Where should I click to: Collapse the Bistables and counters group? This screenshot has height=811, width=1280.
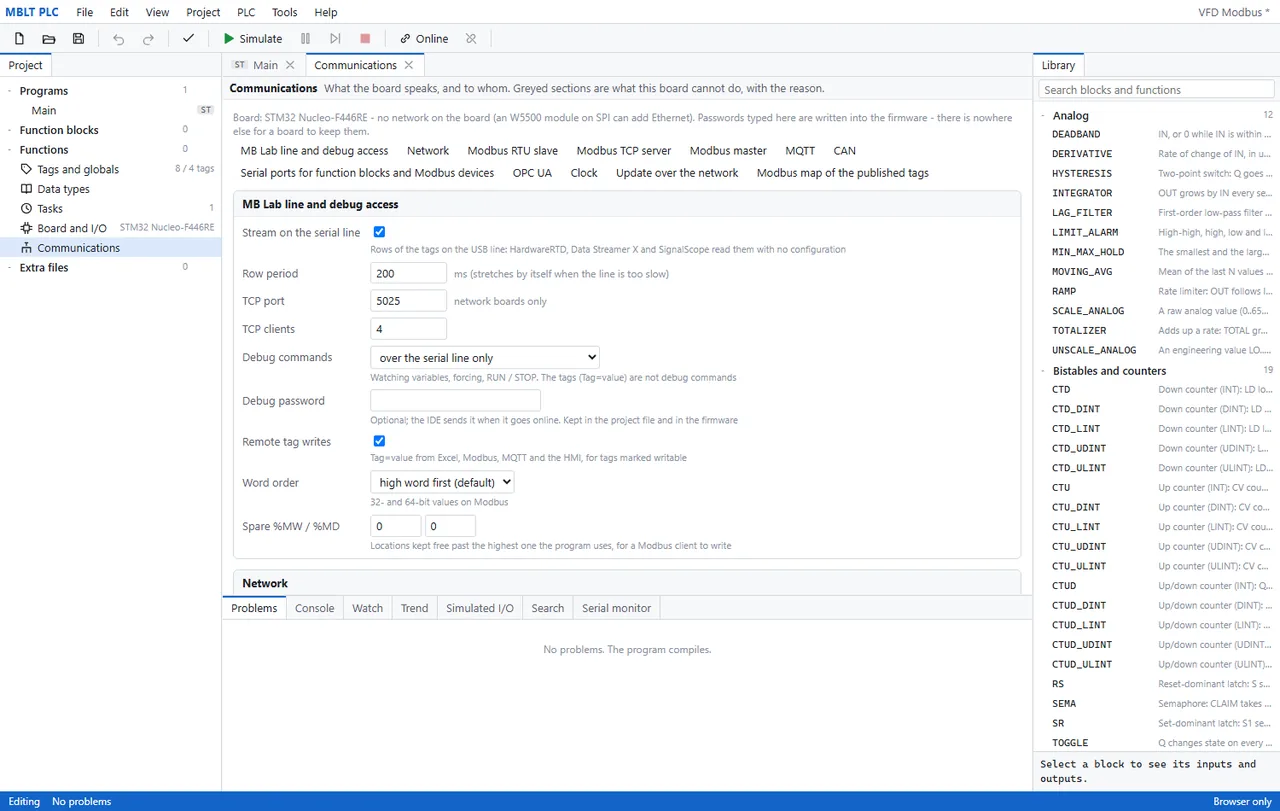coord(1043,371)
